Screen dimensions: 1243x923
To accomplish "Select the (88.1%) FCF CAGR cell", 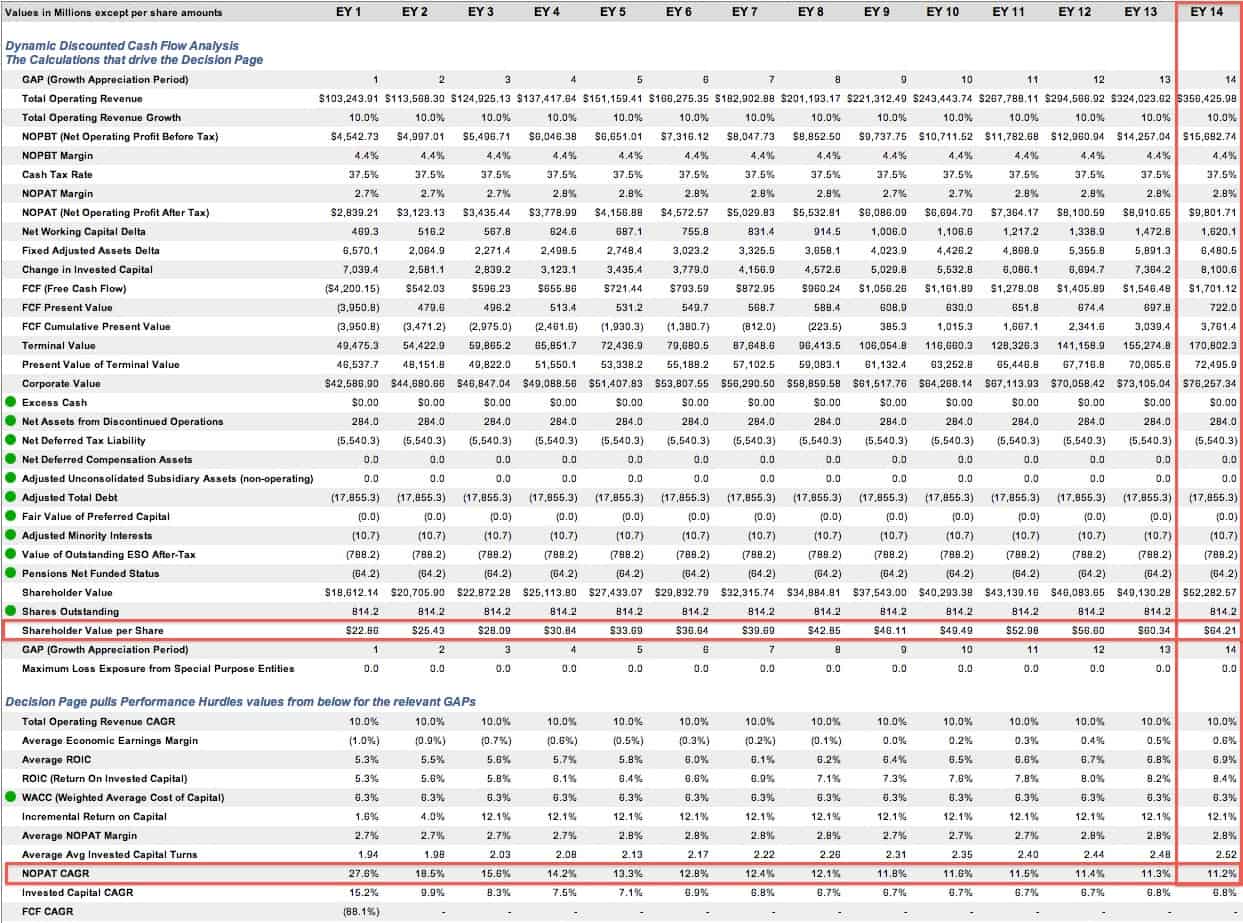I will pyautogui.click(x=361, y=911).
